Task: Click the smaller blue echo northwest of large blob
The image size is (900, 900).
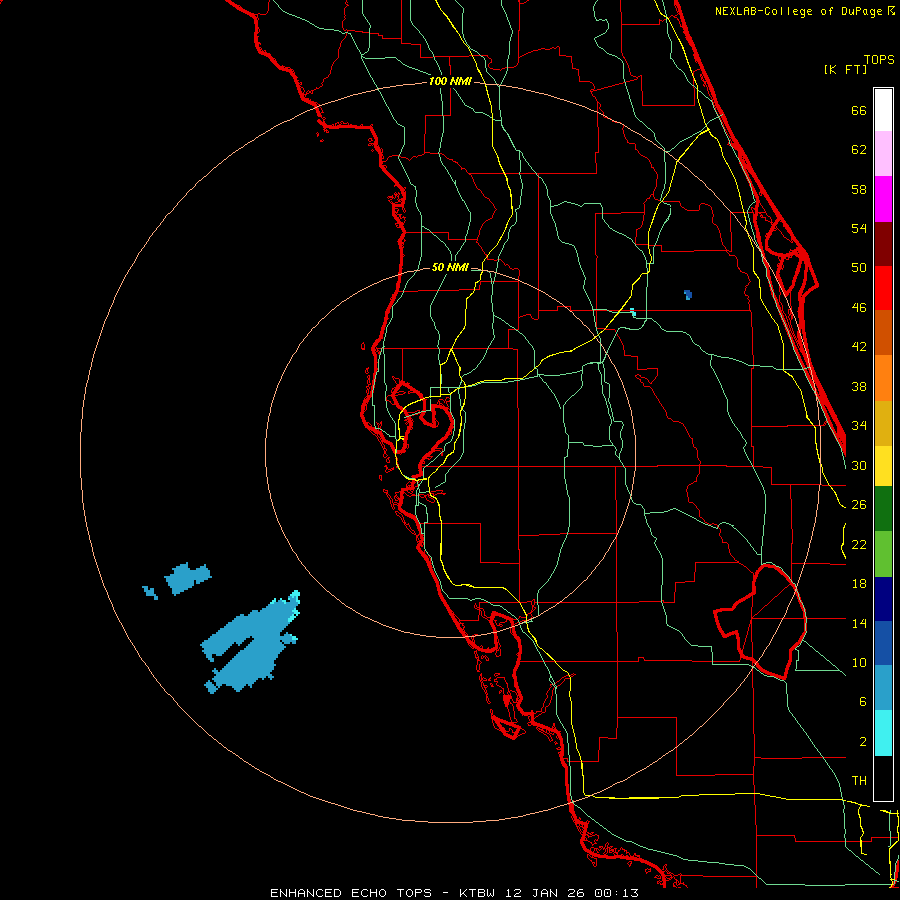Action: [x=187, y=578]
